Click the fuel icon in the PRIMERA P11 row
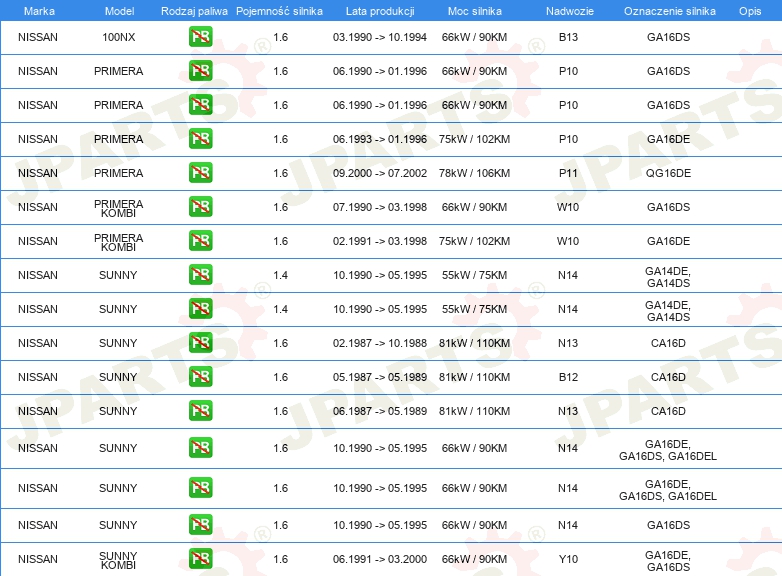The height and width of the screenshot is (576, 782). (200, 173)
